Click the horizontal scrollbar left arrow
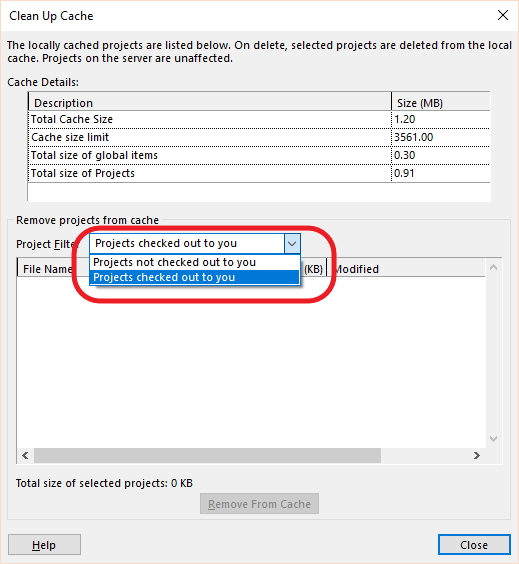 pyautogui.click(x=25, y=455)
